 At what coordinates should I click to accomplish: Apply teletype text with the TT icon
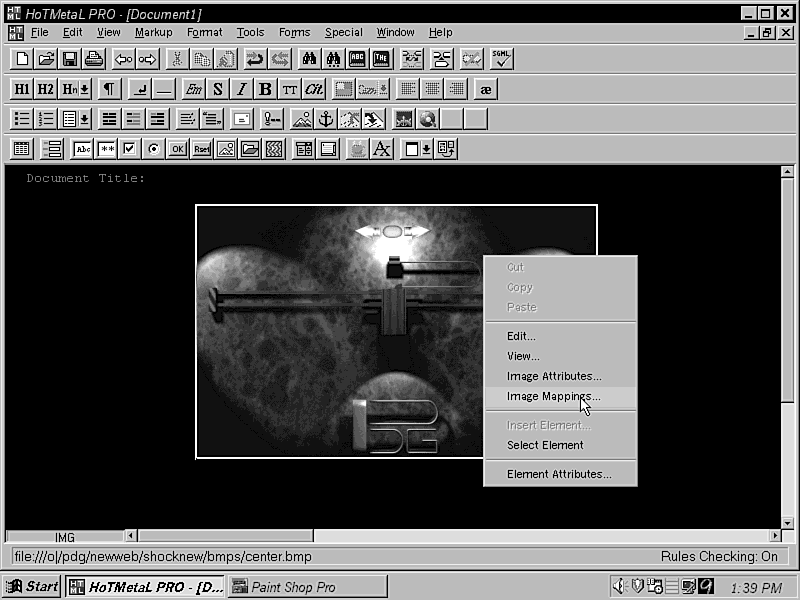tap(289, 89)
